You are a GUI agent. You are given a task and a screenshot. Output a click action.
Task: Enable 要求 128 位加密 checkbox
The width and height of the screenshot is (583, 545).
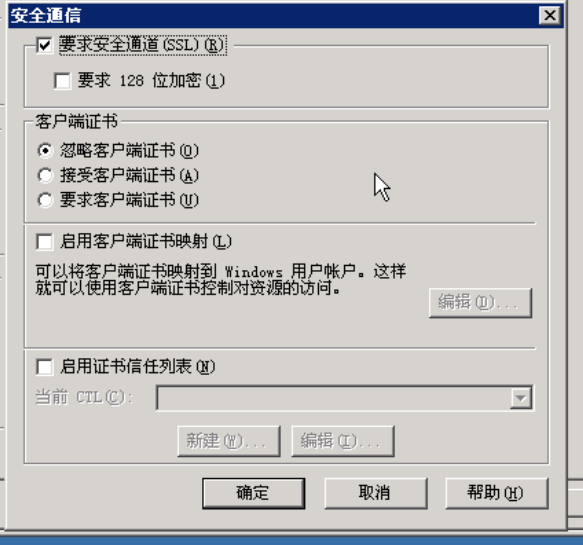tap(62, 81)
